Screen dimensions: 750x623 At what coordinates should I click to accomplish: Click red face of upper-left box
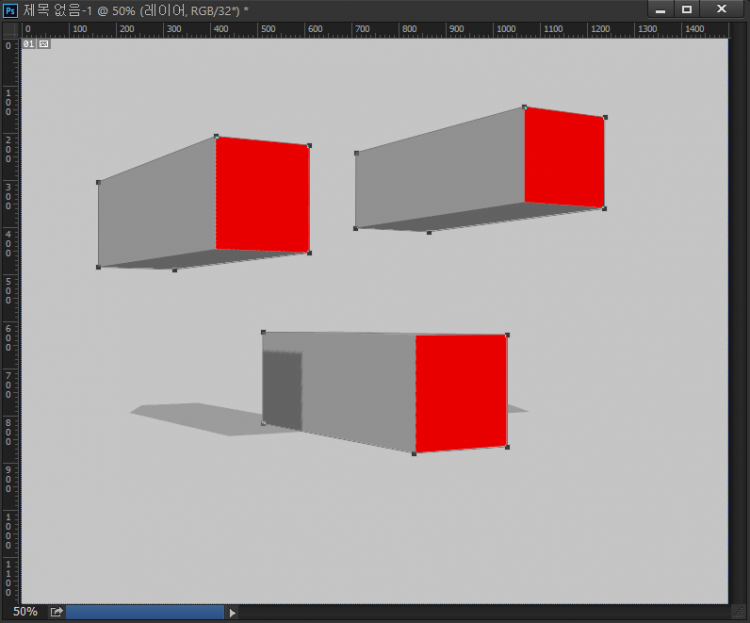click(262, 195)
